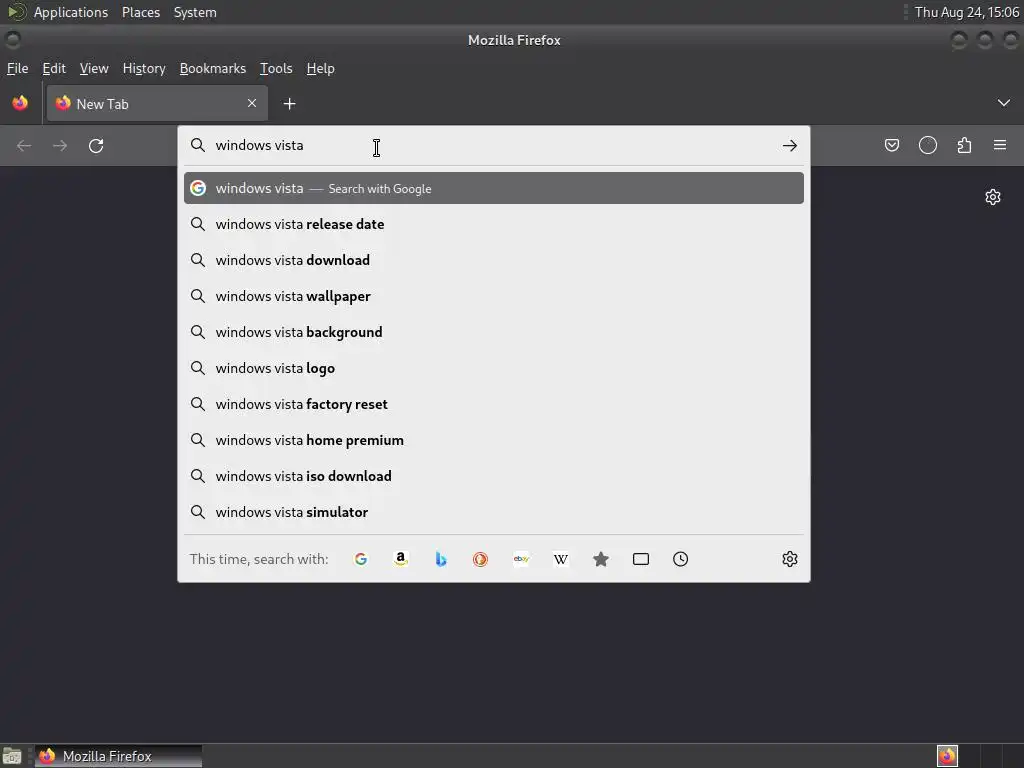The image size is (1024, 768).
Task: Click the clock Thu Aug 24, 15:06
Action: point(967,12)
